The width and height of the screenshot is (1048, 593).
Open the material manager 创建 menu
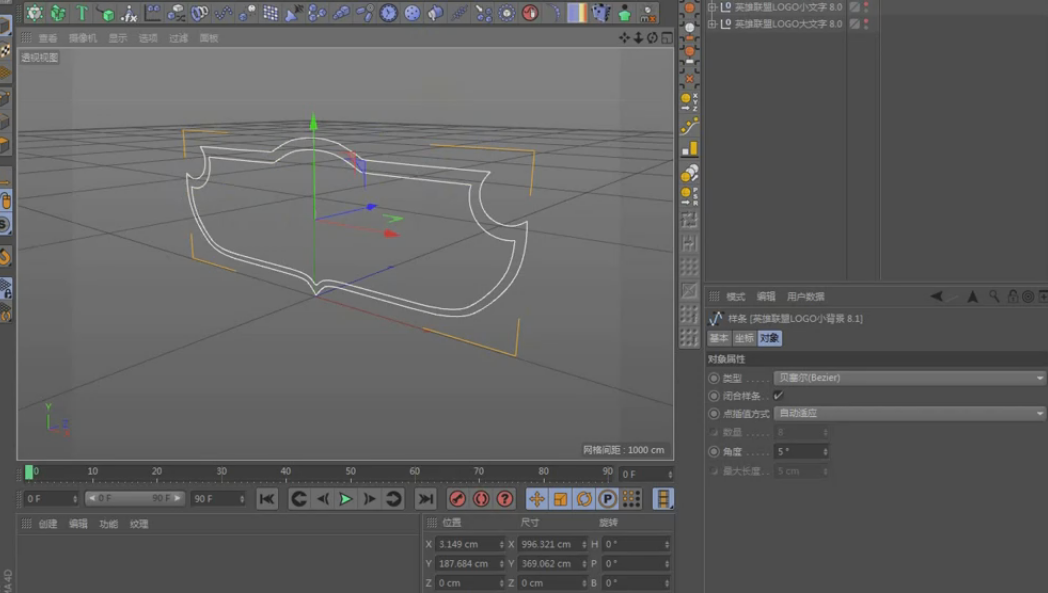tap(47, 523)
